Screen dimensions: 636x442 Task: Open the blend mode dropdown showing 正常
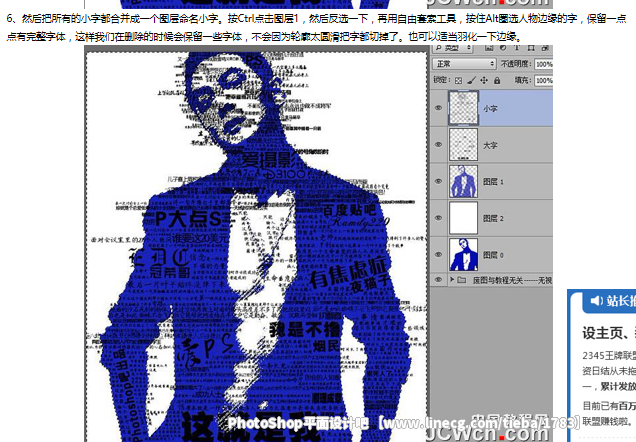point(464,64)
